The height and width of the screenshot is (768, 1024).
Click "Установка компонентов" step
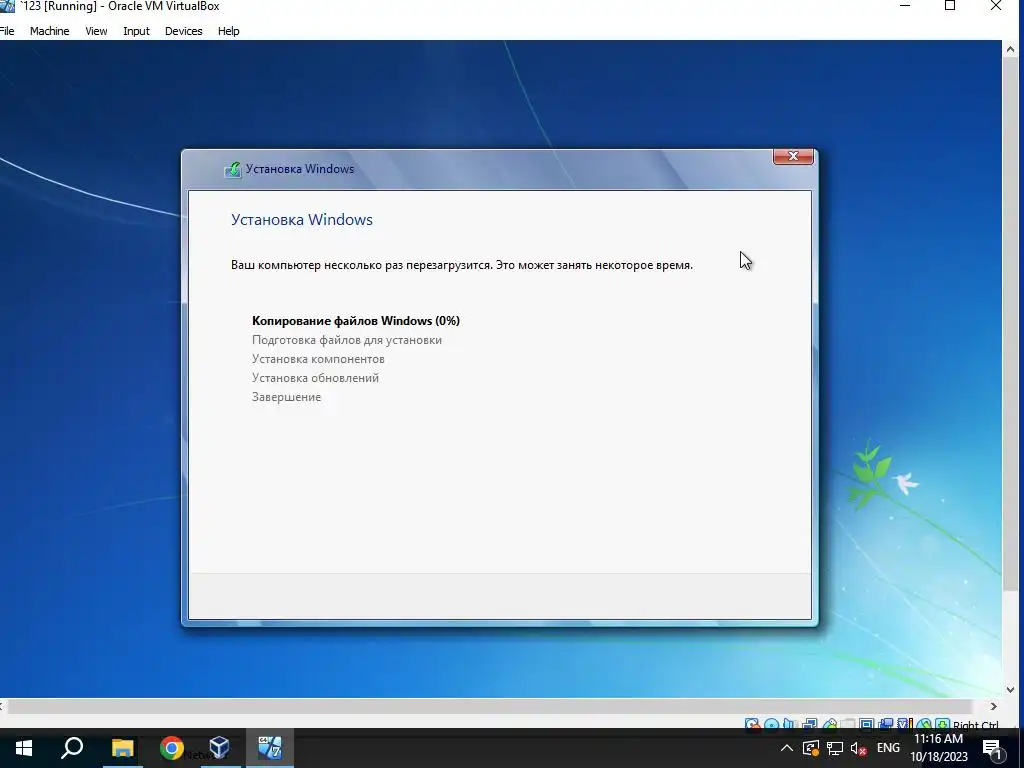pos(318,359)
